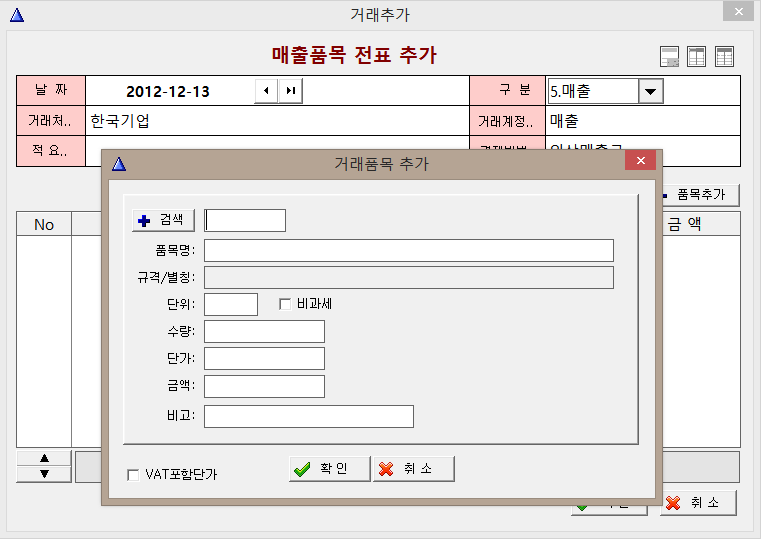Click the 적 요.. label button
The image size is (761, 539).
coord(50,151)
